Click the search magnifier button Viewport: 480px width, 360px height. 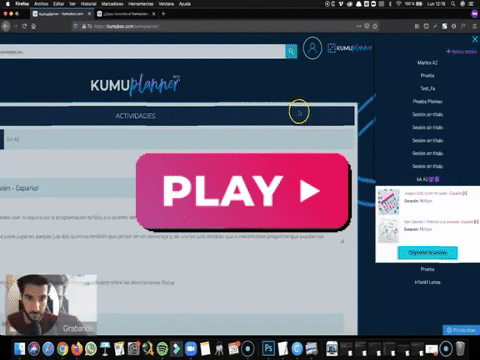(x=291, y=51)
